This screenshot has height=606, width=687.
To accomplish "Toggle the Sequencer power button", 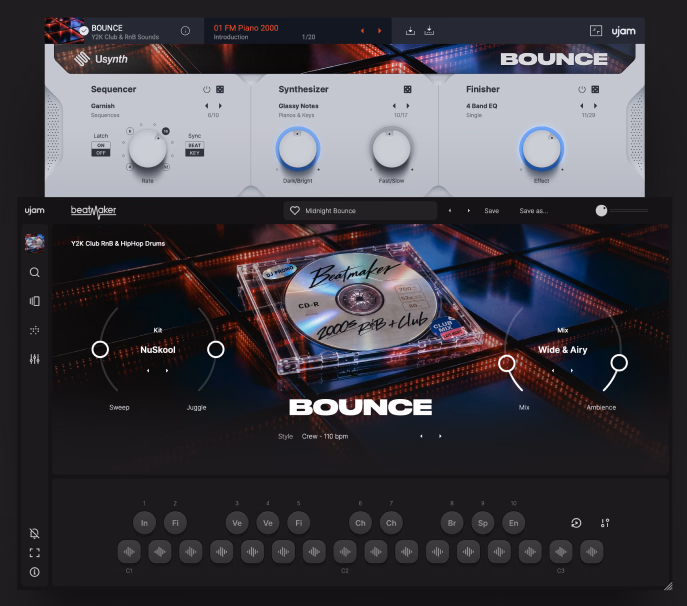I will [207, 89].
